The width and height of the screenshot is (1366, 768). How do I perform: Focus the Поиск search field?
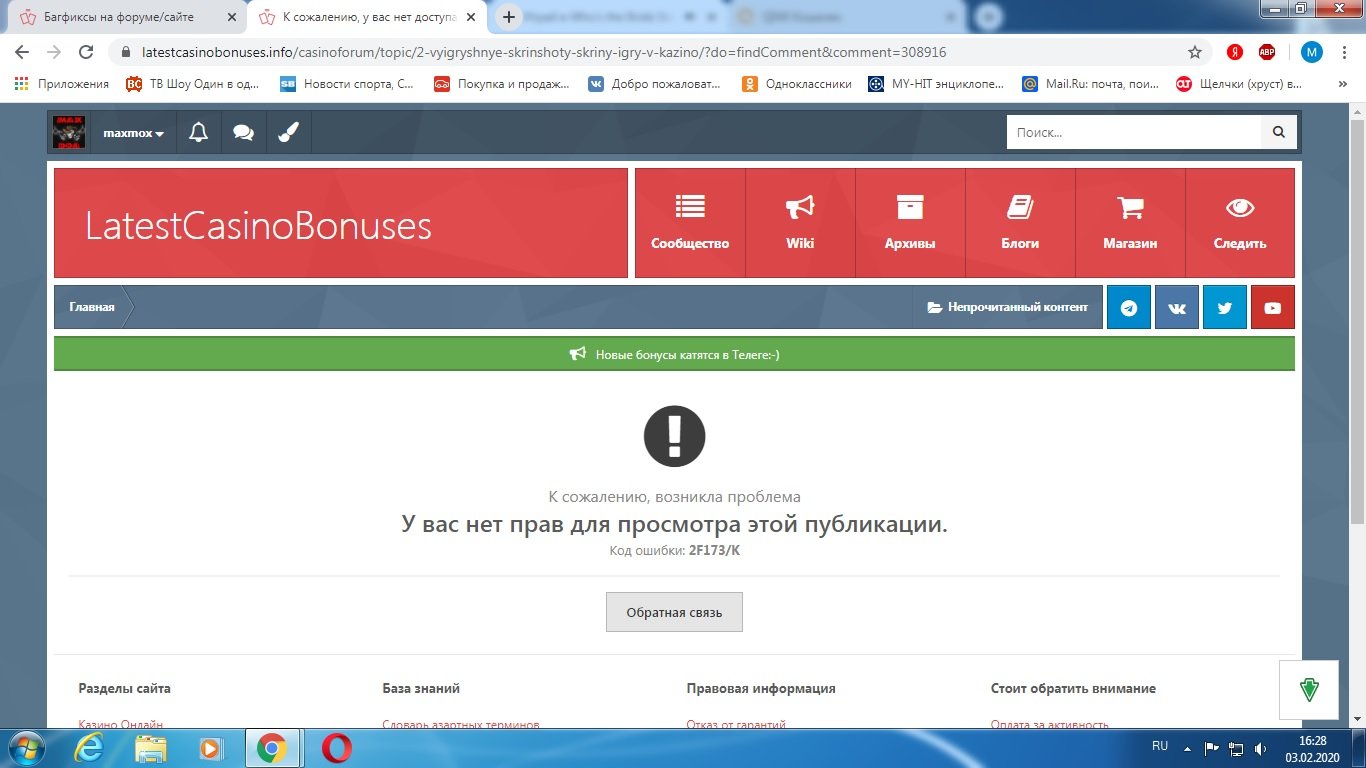point(1133,132)
